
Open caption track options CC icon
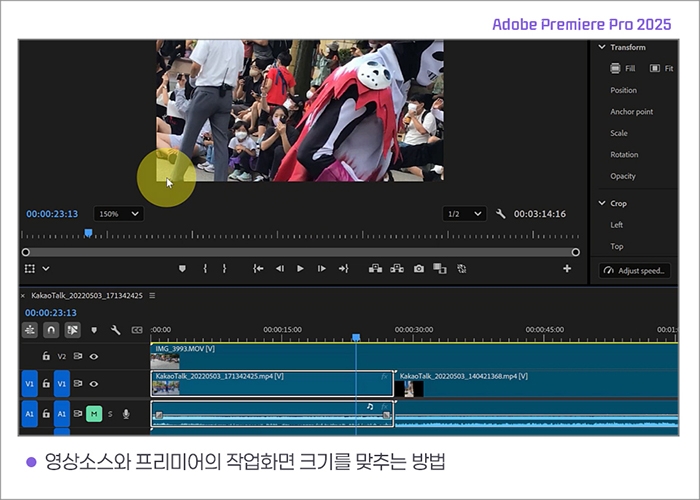(137, 330)
